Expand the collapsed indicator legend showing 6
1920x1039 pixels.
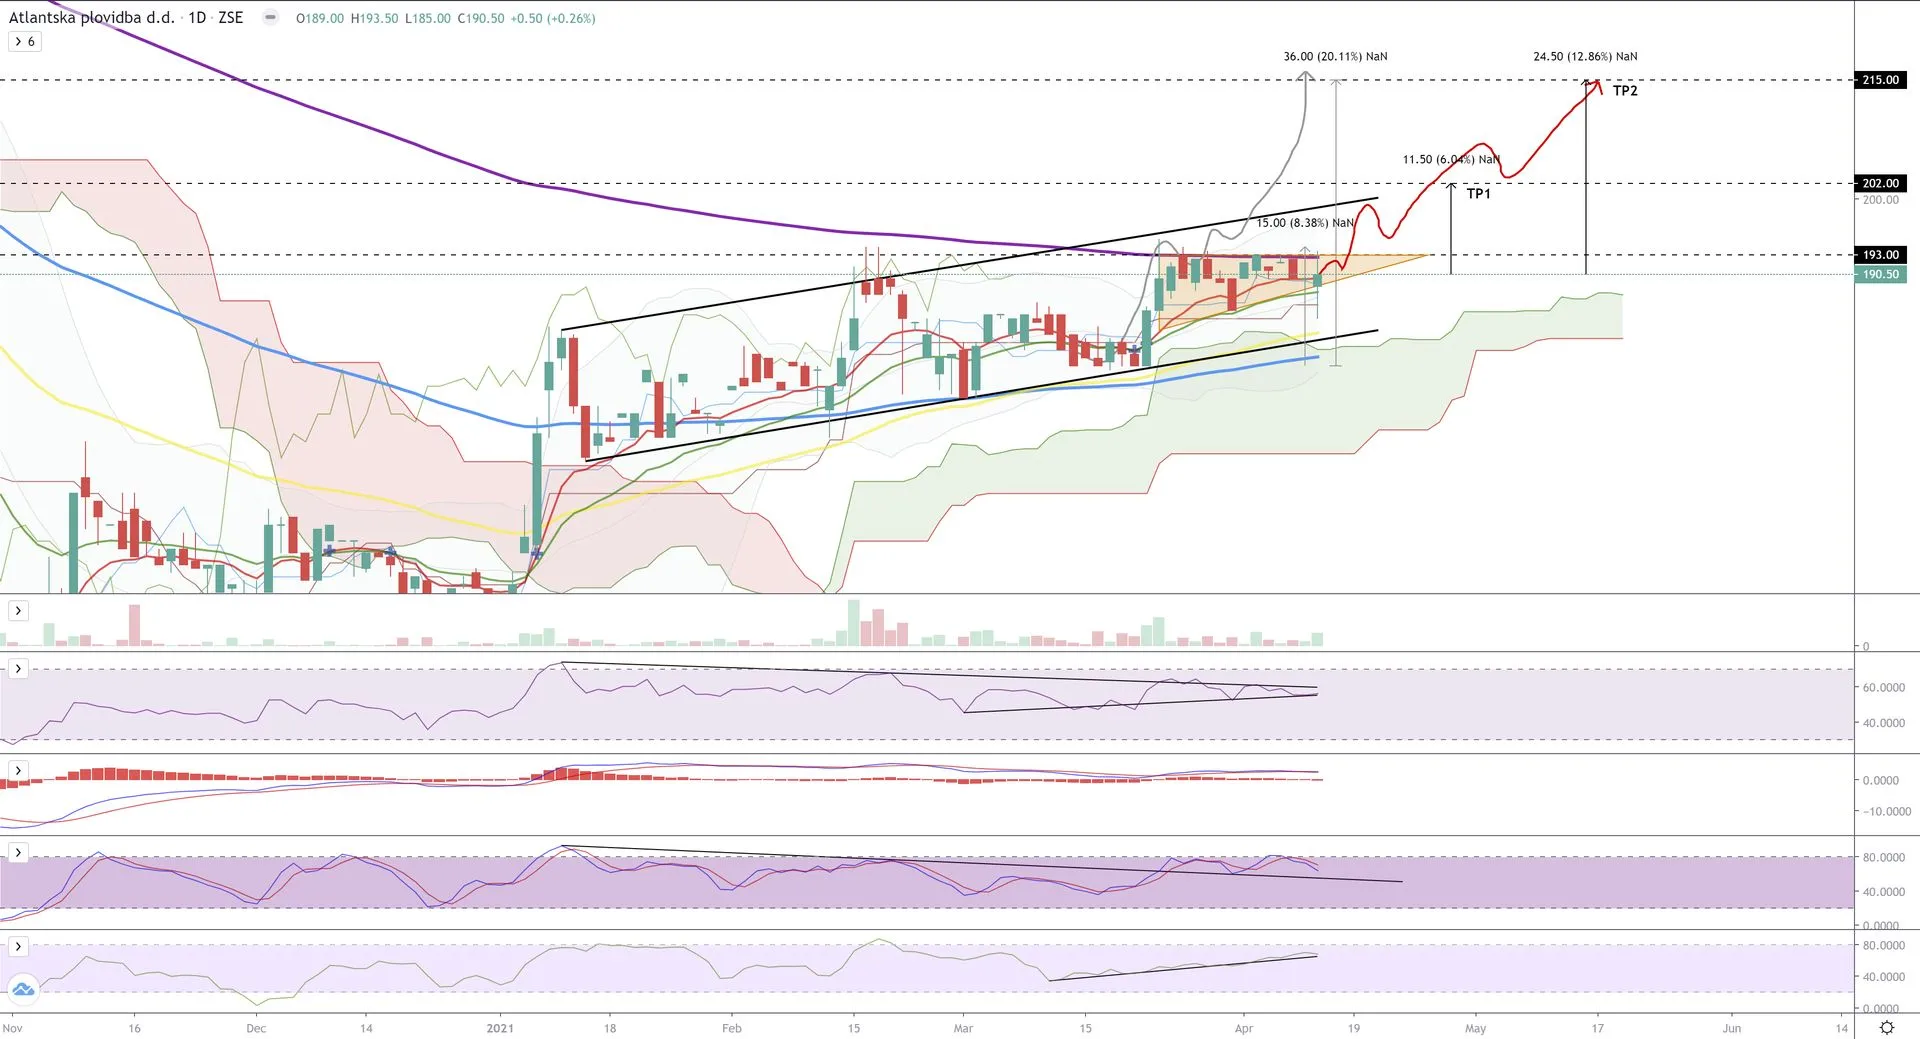click(x=25, y=41)
